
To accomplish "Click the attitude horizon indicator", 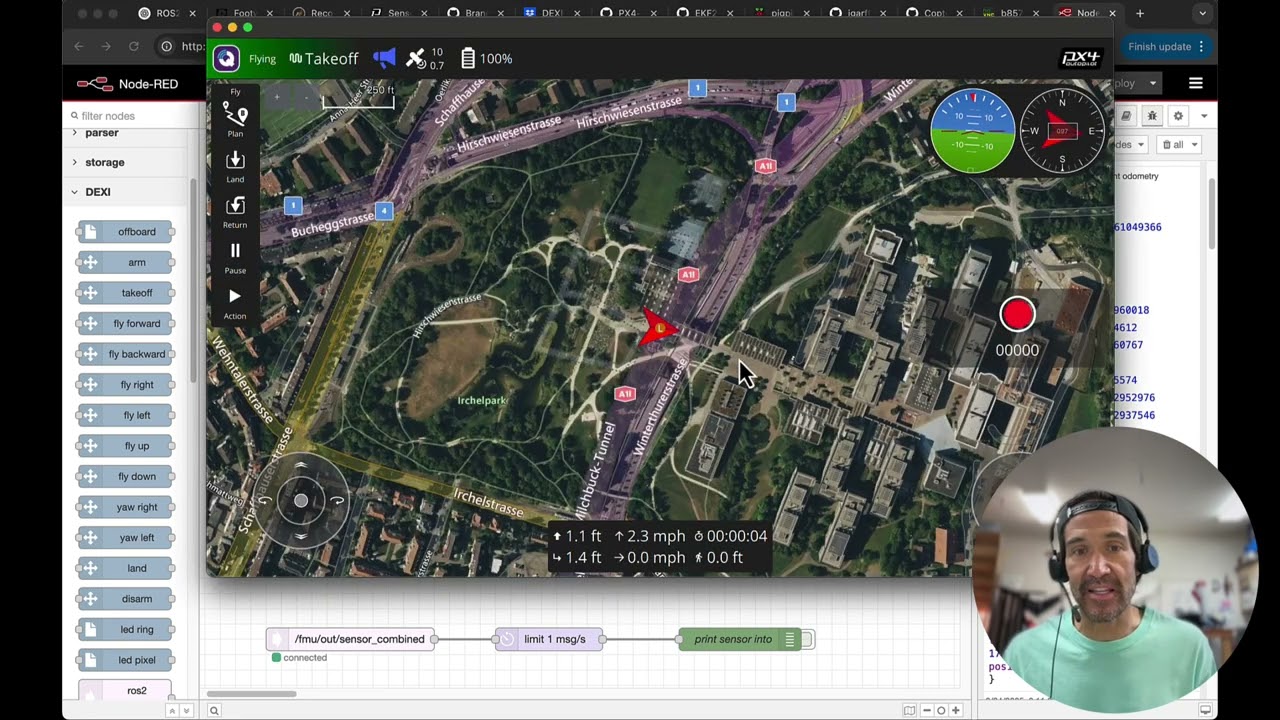I will (973, 131).
